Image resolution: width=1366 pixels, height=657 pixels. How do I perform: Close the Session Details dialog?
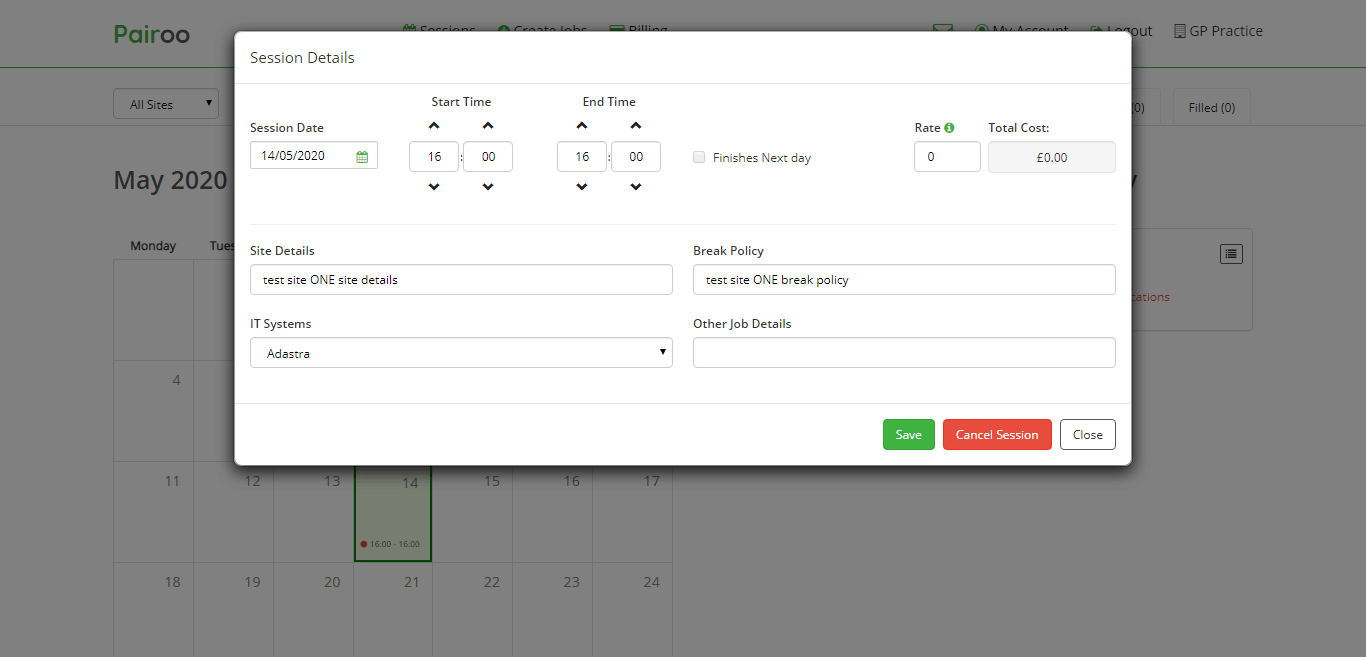1087,435
